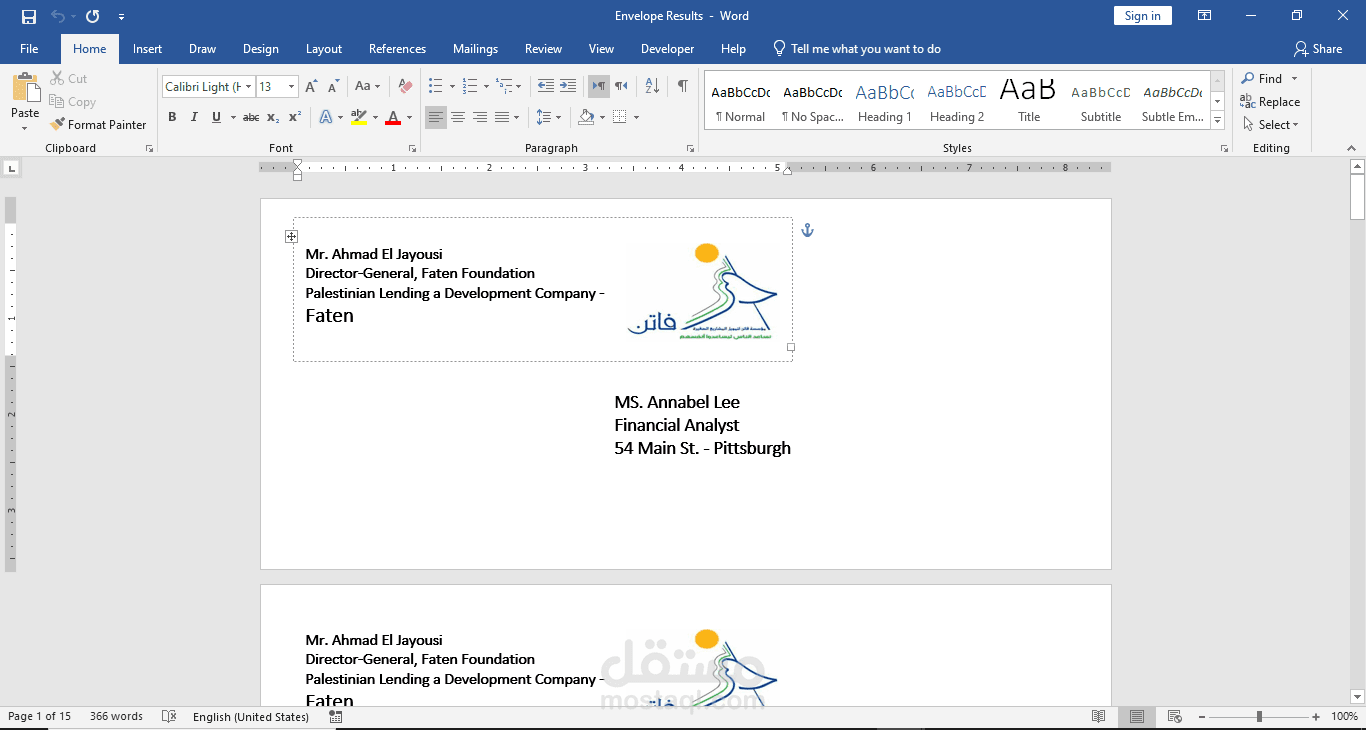Click the 366 words count in status bar
Image resolution: width=1366 pixels, height=730 pixels.
pyautogui.click(x=116, y=717)
